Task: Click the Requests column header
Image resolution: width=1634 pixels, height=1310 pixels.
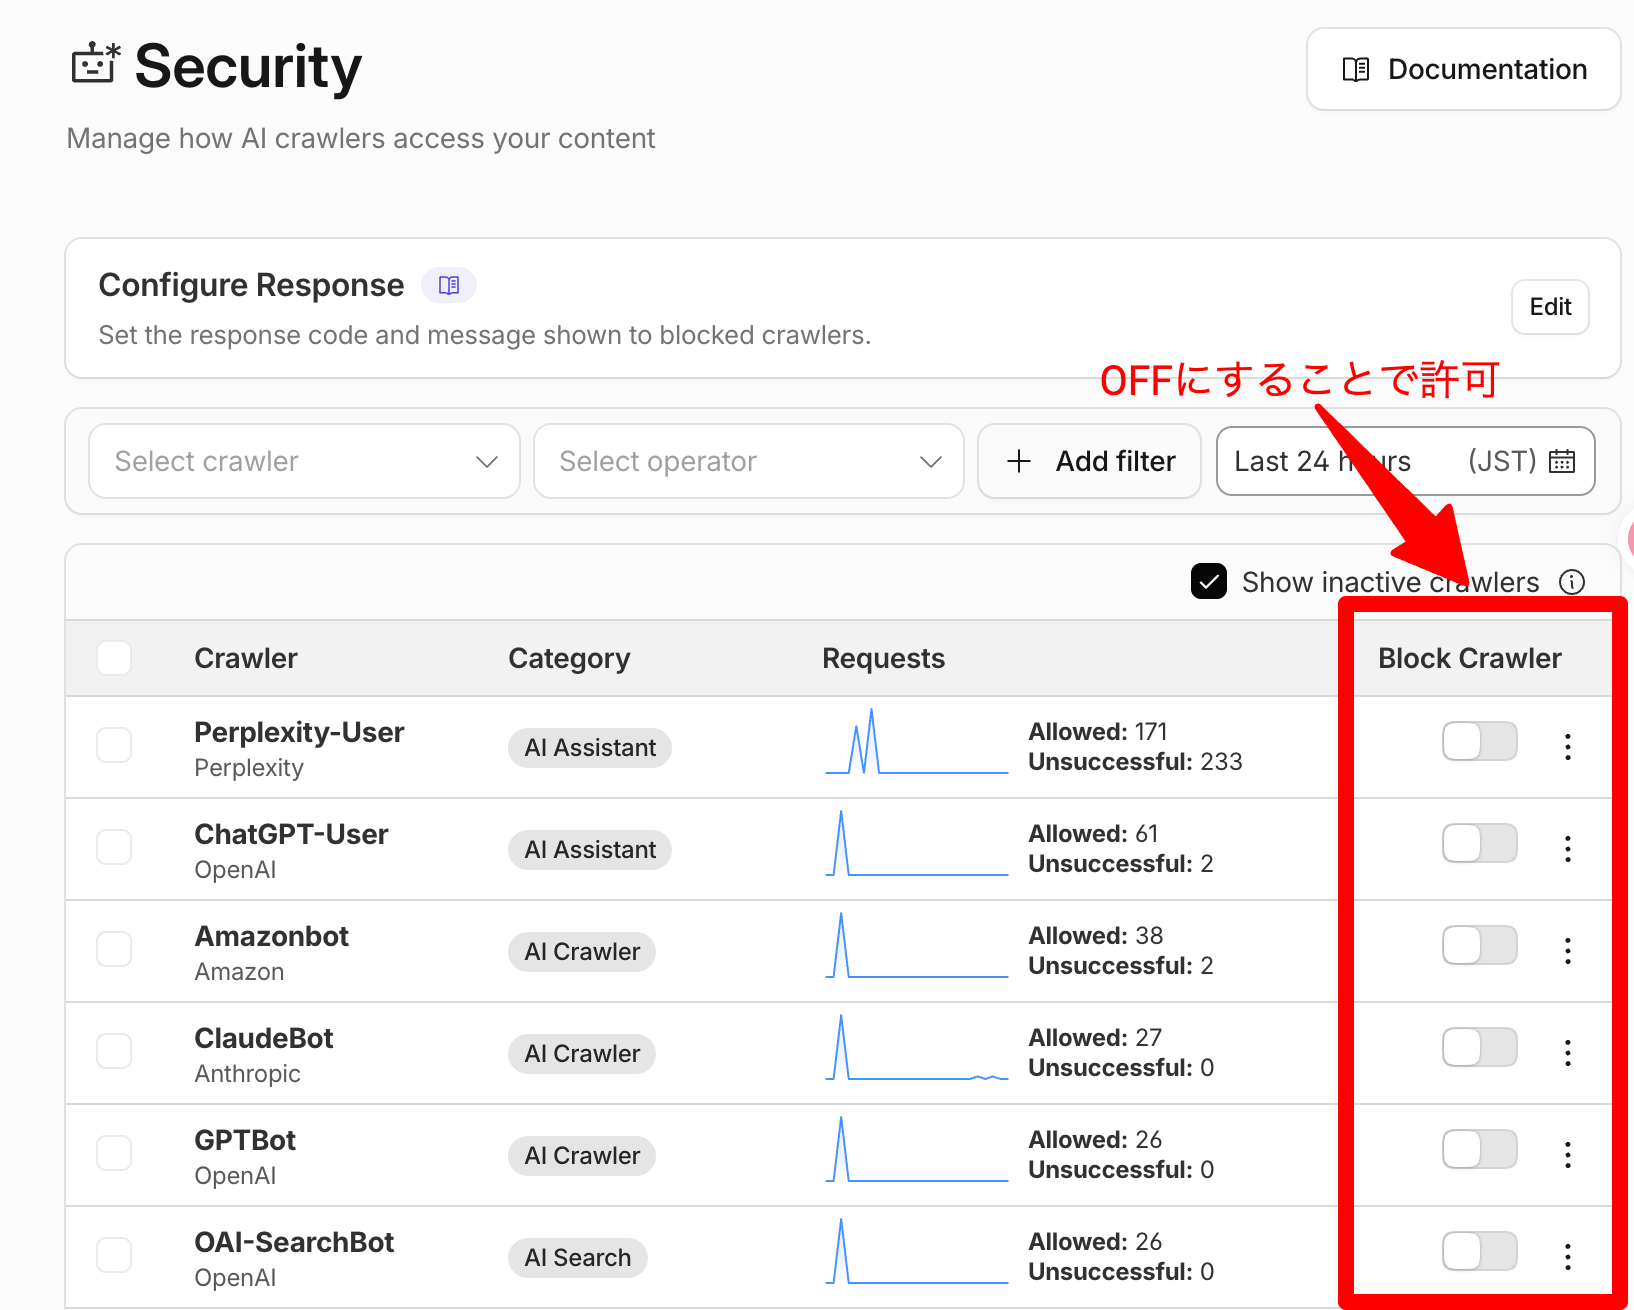Action: pos(883,658)
